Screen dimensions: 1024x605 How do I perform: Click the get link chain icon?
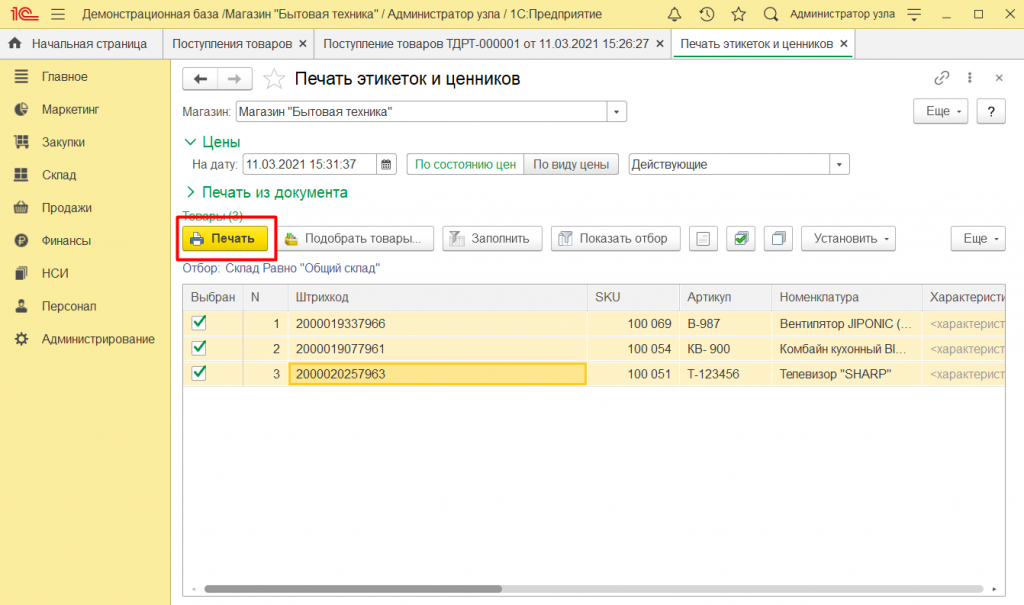pos(941,78)
